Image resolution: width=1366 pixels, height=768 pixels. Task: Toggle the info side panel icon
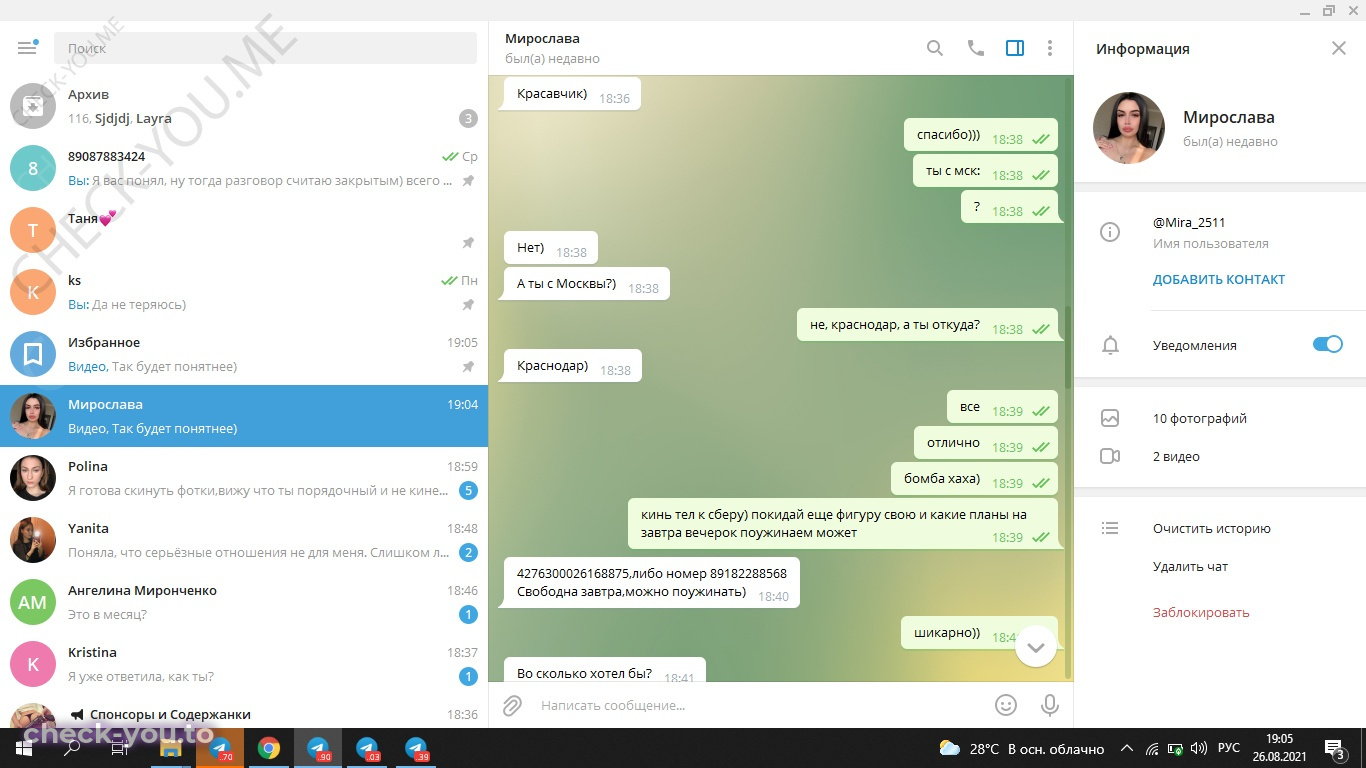pyautogui.click(x=1015, y=48)
